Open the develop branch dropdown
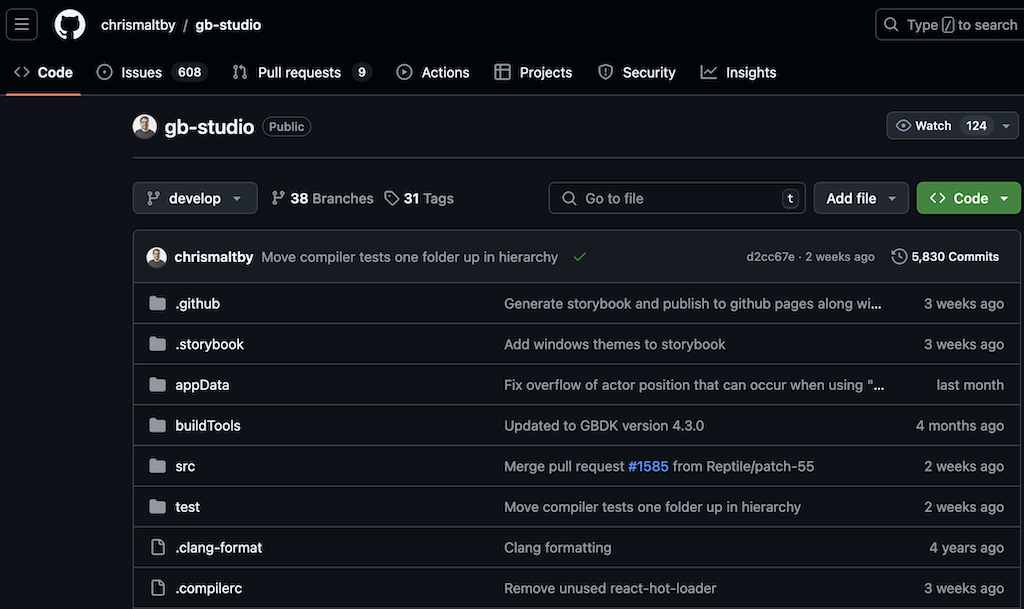 point(195,198)
